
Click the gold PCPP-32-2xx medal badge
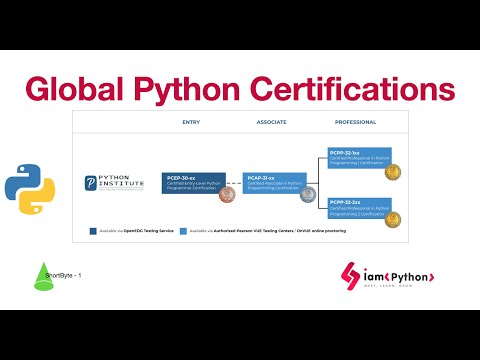pos(393,219)
